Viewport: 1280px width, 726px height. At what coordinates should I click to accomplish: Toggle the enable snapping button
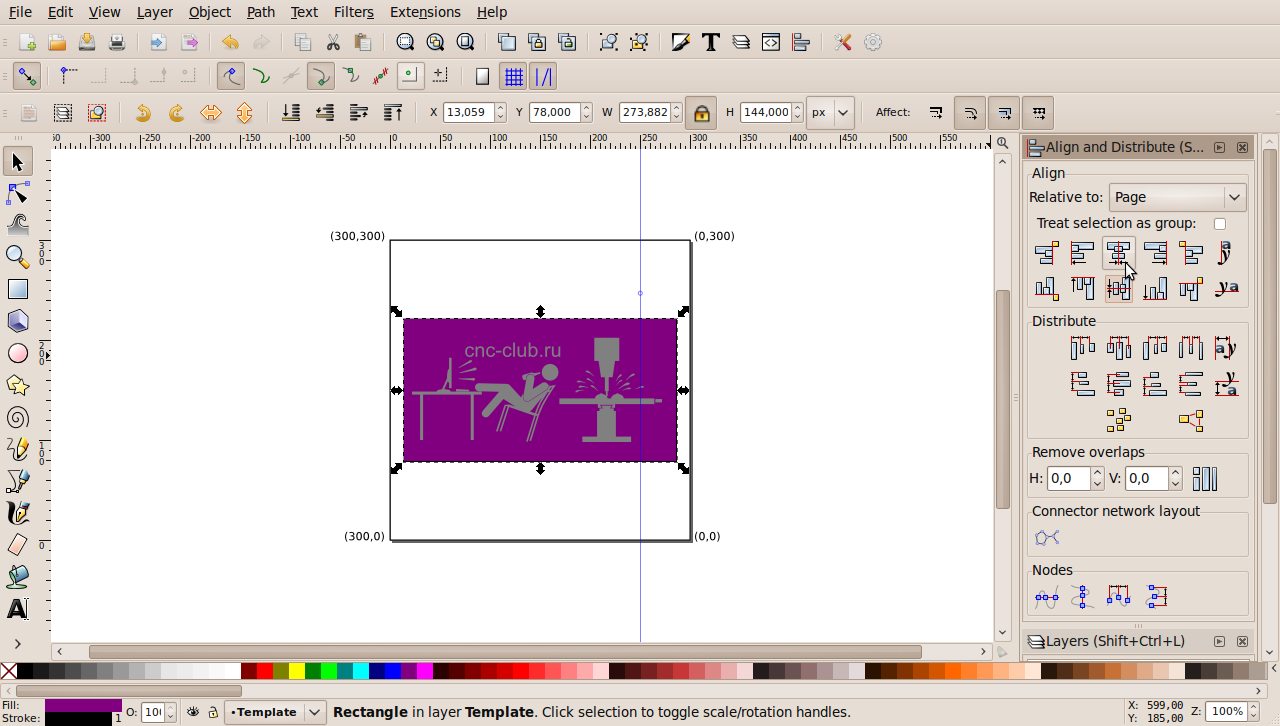point(27,77)
